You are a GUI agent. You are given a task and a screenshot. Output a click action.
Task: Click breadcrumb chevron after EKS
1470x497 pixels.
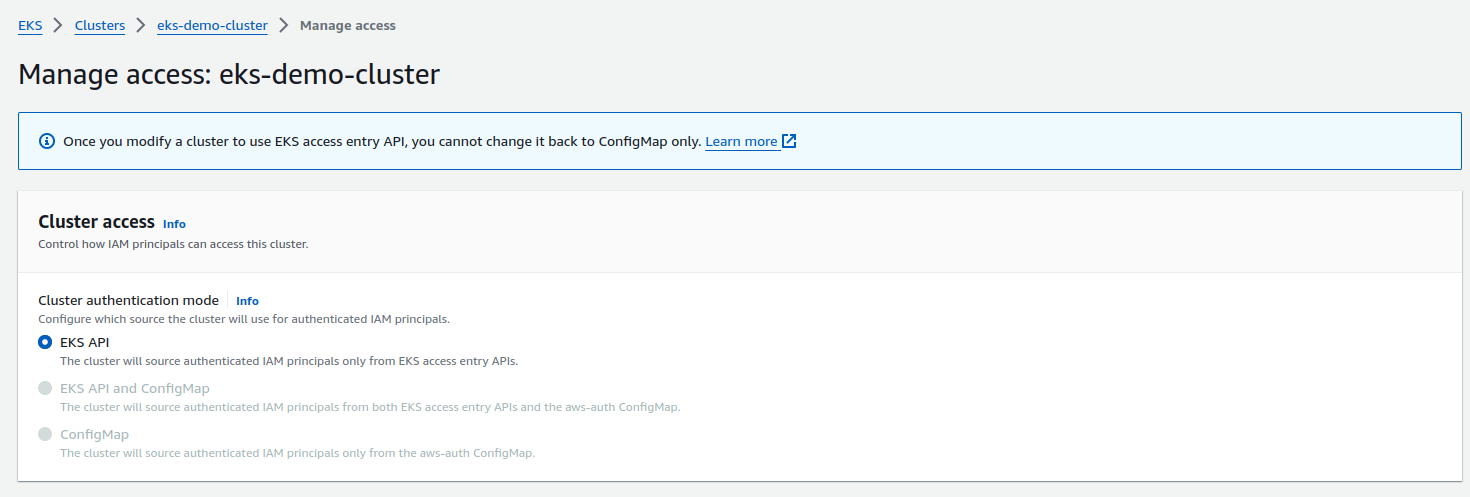tap(59, 26)
